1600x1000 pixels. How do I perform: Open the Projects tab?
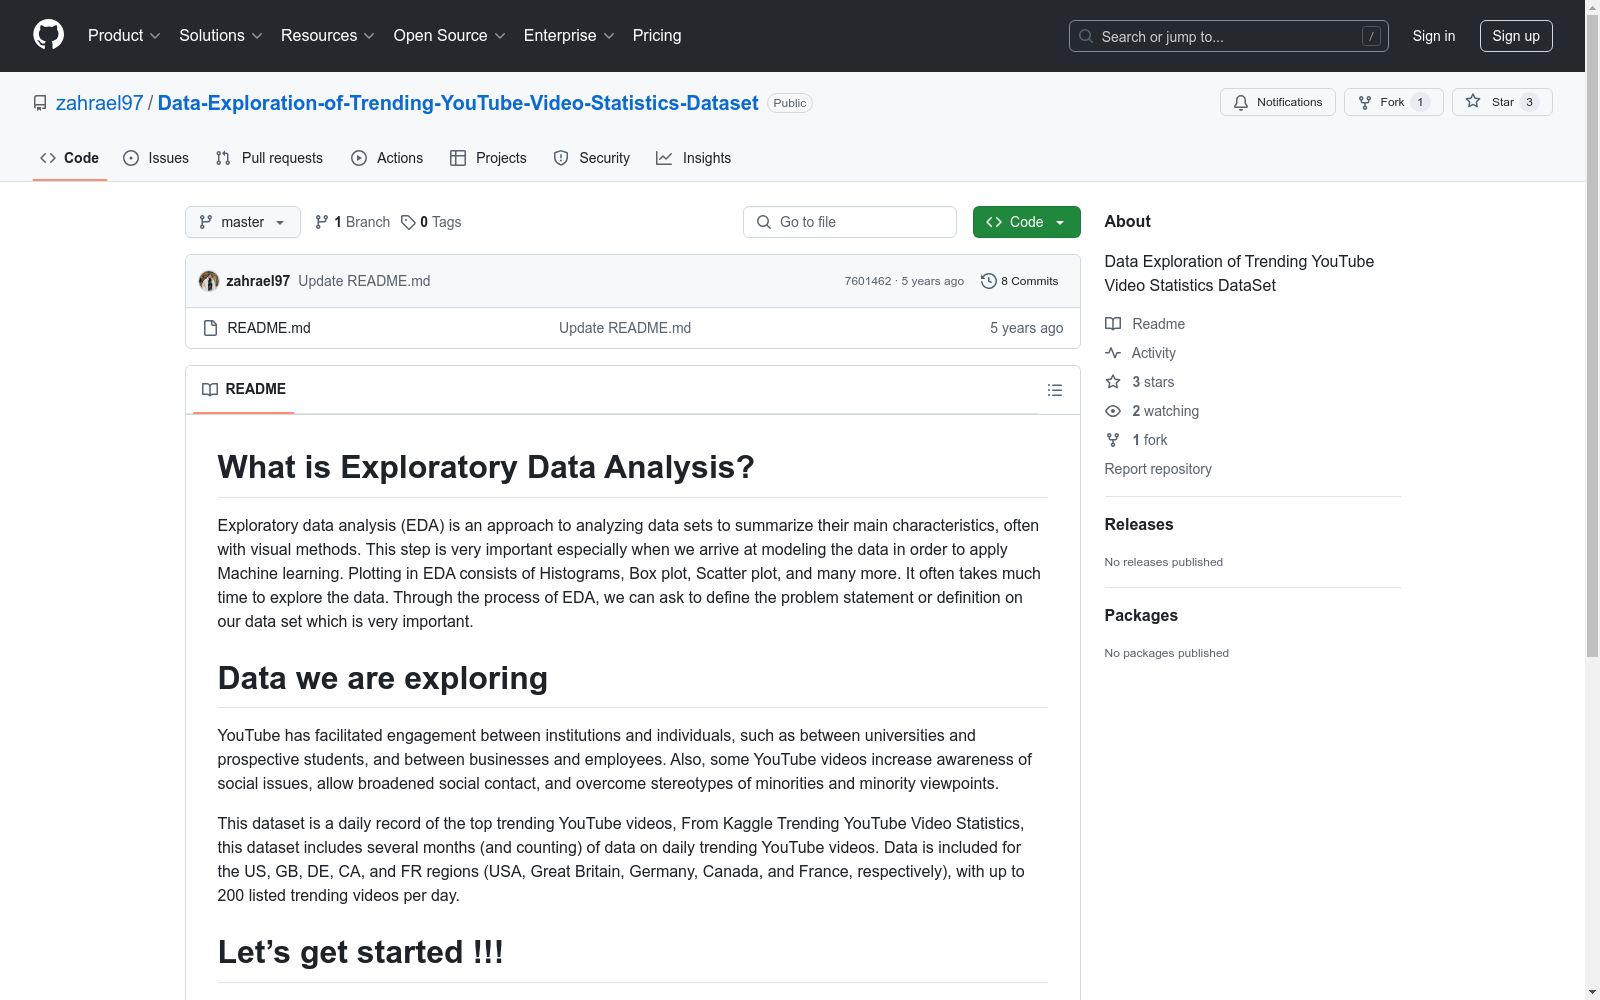(488, 158)
